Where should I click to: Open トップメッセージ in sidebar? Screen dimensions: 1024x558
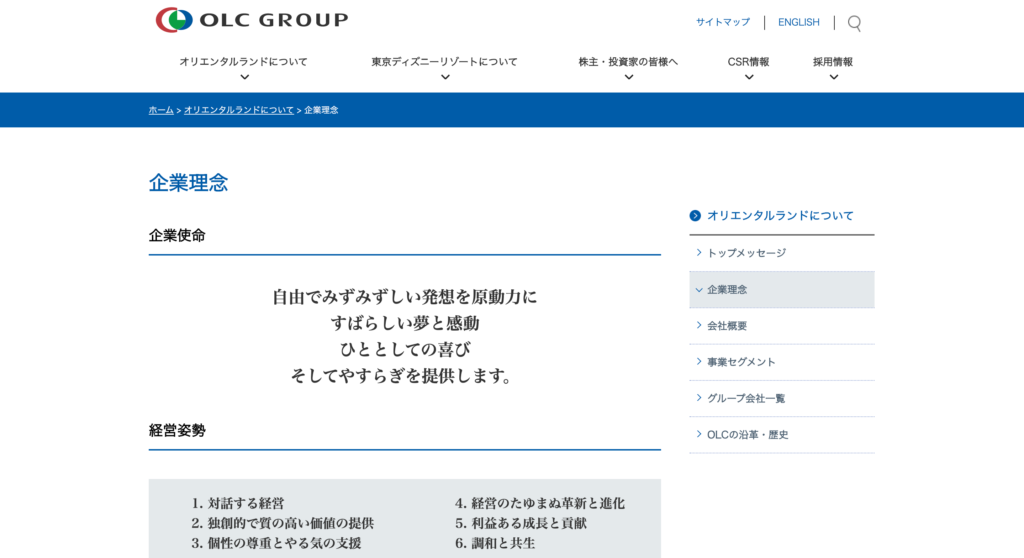point(782,253)
